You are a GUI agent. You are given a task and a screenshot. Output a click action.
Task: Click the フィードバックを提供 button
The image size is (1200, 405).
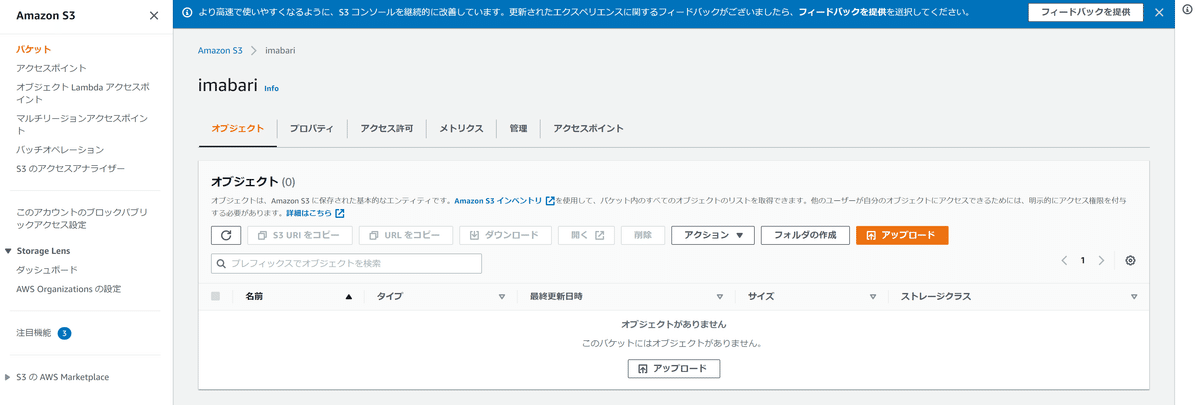pyautogui.click(x=1085, y=13)
